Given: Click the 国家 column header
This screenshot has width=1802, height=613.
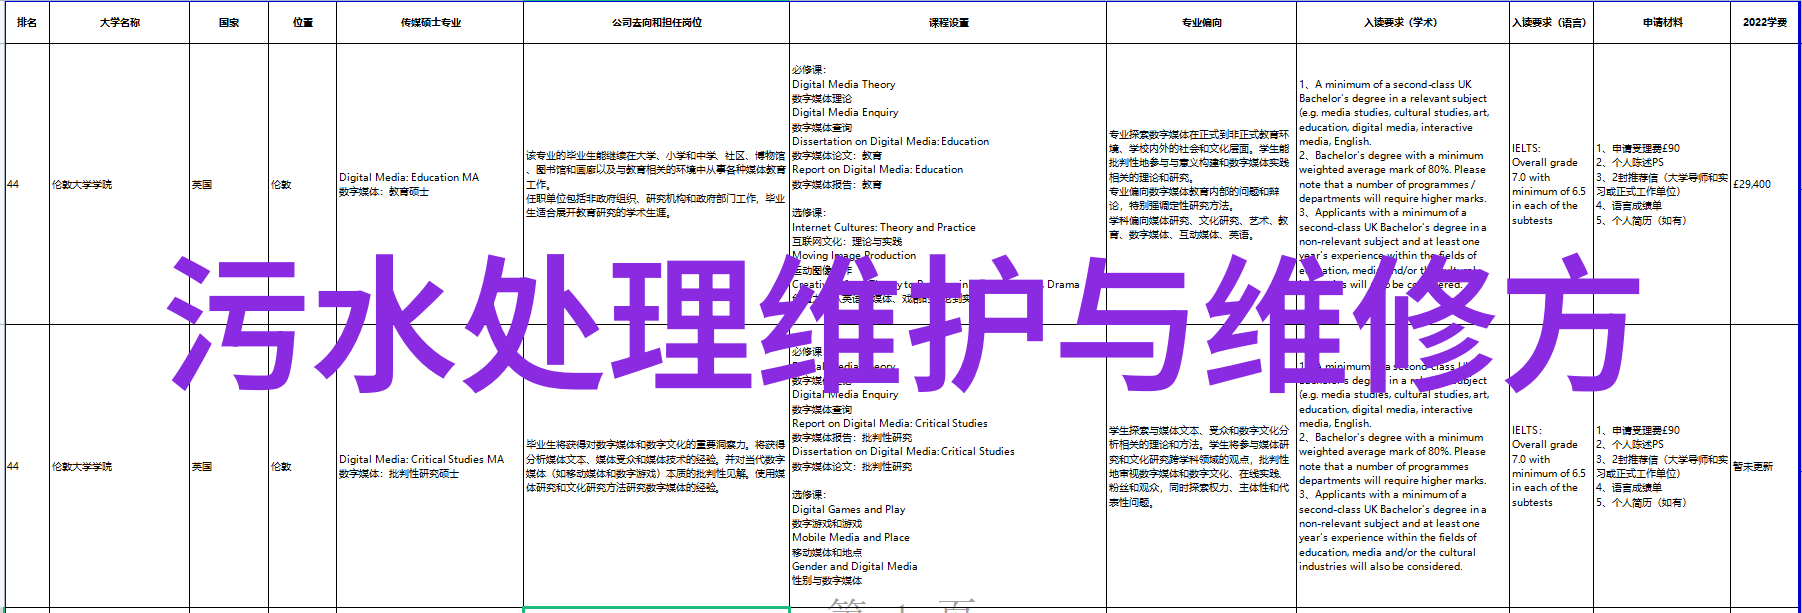Looking at the screenshot, I should click(229, 22).
